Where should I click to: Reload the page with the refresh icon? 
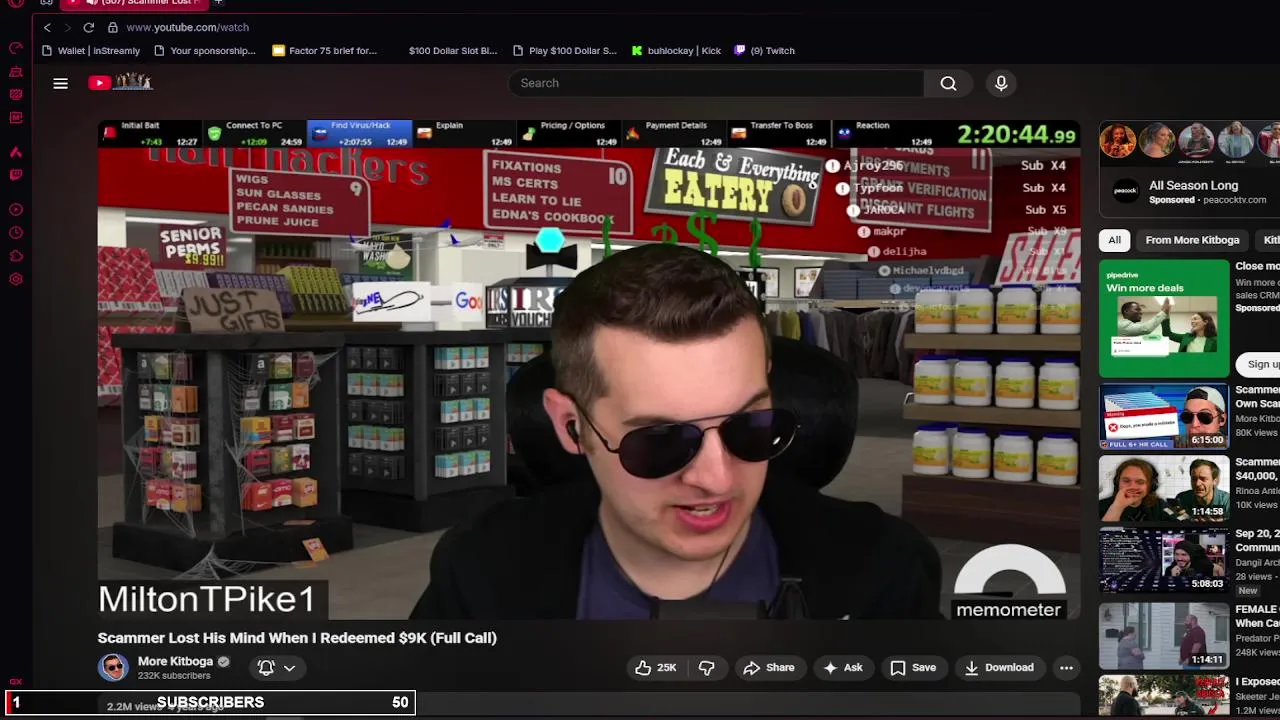pyautogui.click(x=89, y=27)
